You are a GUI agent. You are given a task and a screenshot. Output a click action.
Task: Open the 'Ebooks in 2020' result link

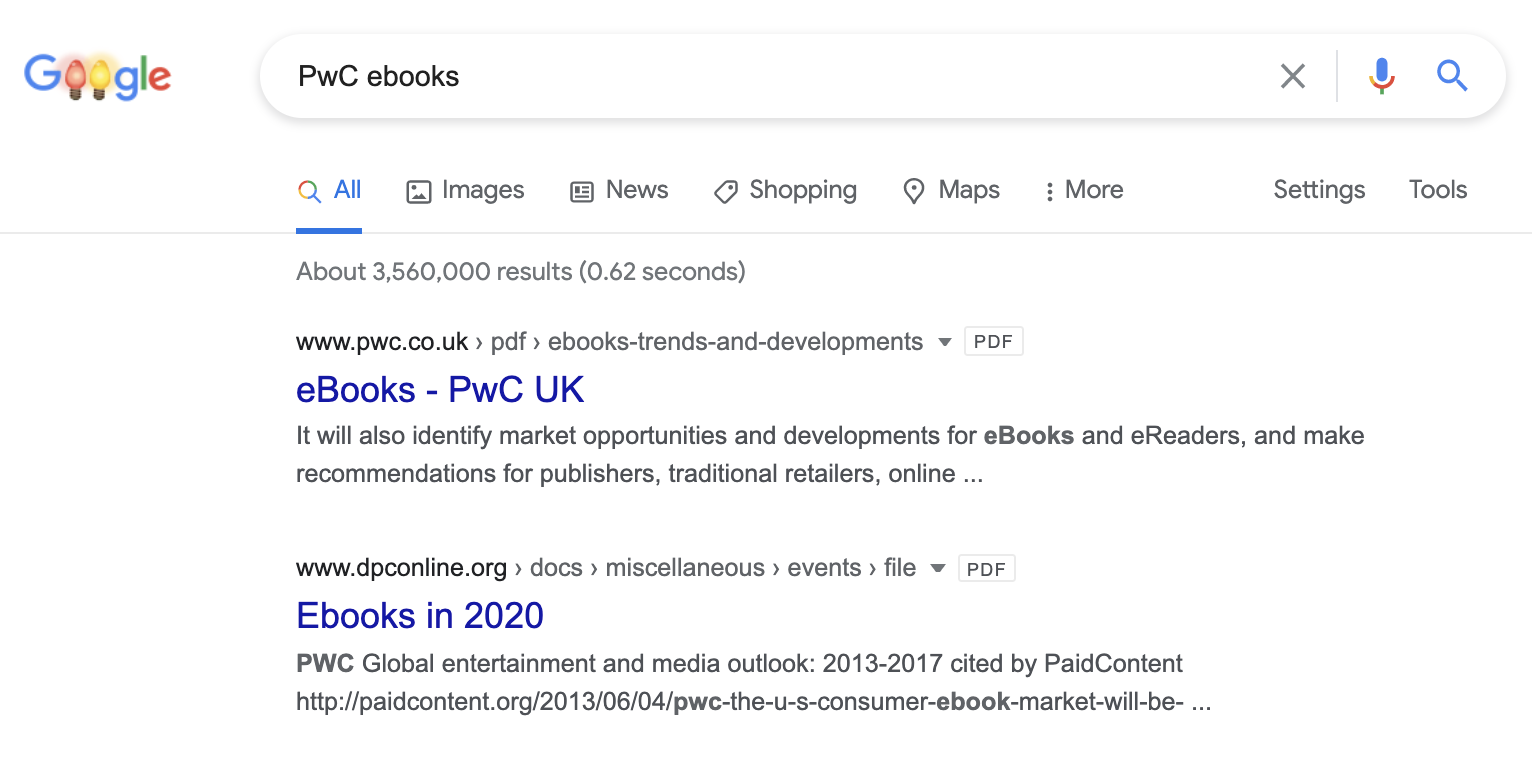click(x=419, y=616)
